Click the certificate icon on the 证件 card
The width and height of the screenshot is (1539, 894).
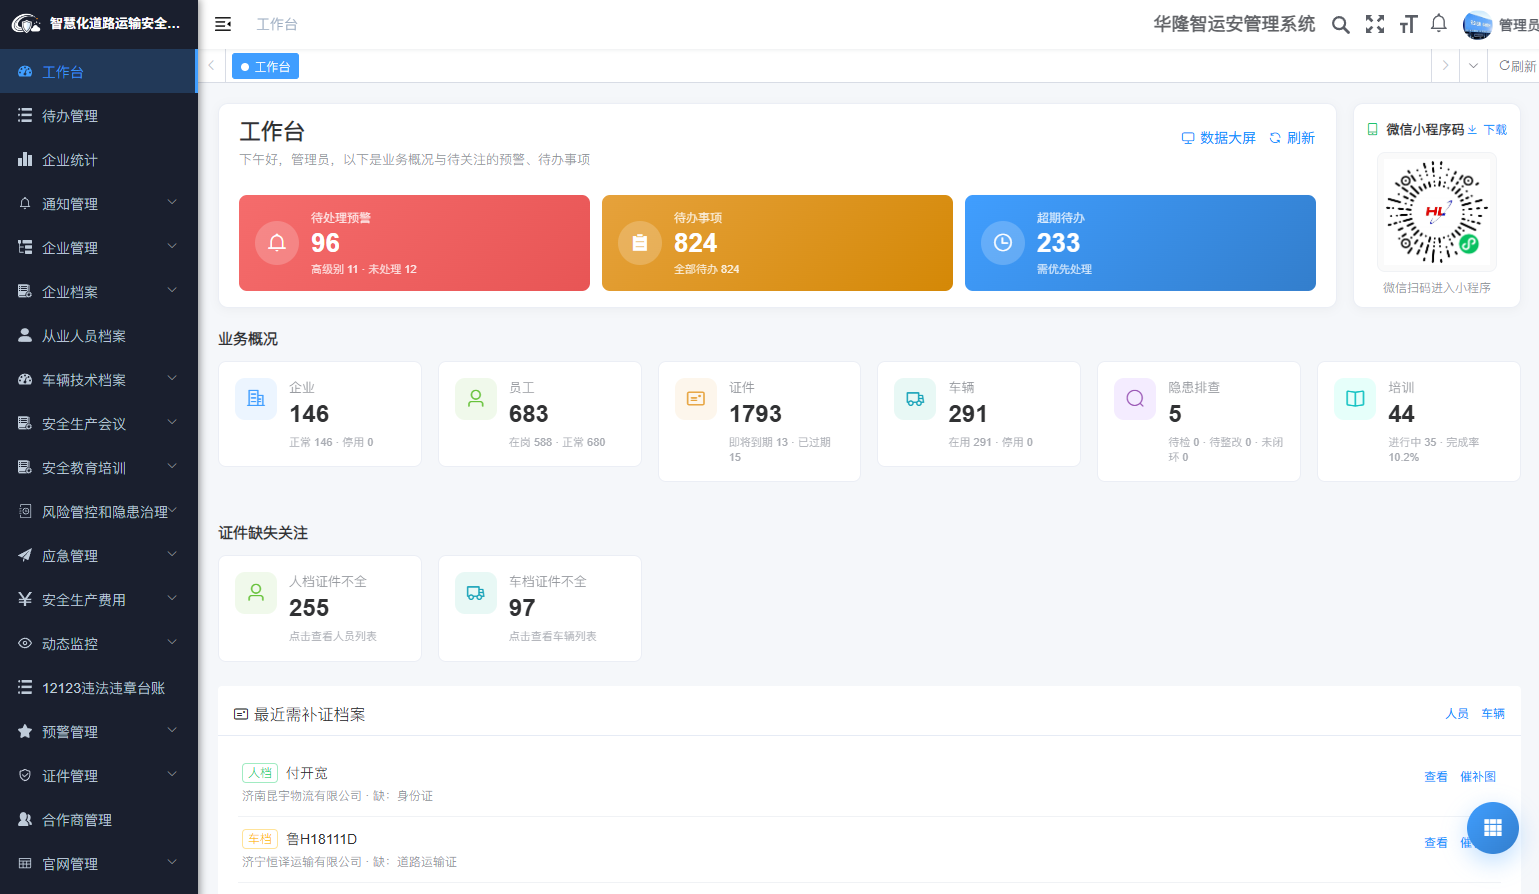696,399
